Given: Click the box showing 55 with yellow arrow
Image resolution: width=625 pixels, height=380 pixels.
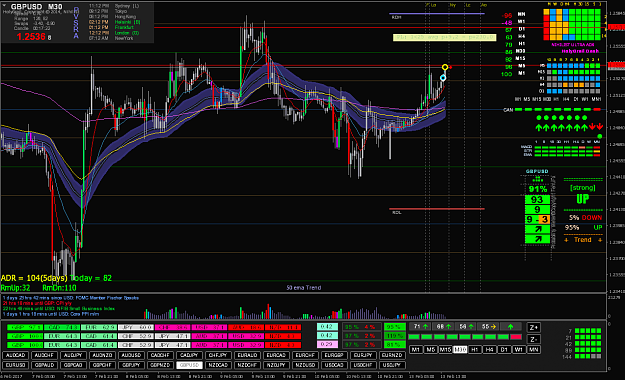Looking at the screenshot, I should 488,327.
